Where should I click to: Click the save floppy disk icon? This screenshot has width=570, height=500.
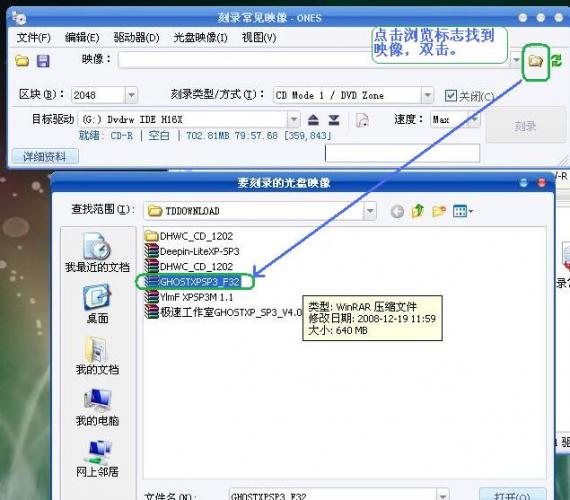43,61
